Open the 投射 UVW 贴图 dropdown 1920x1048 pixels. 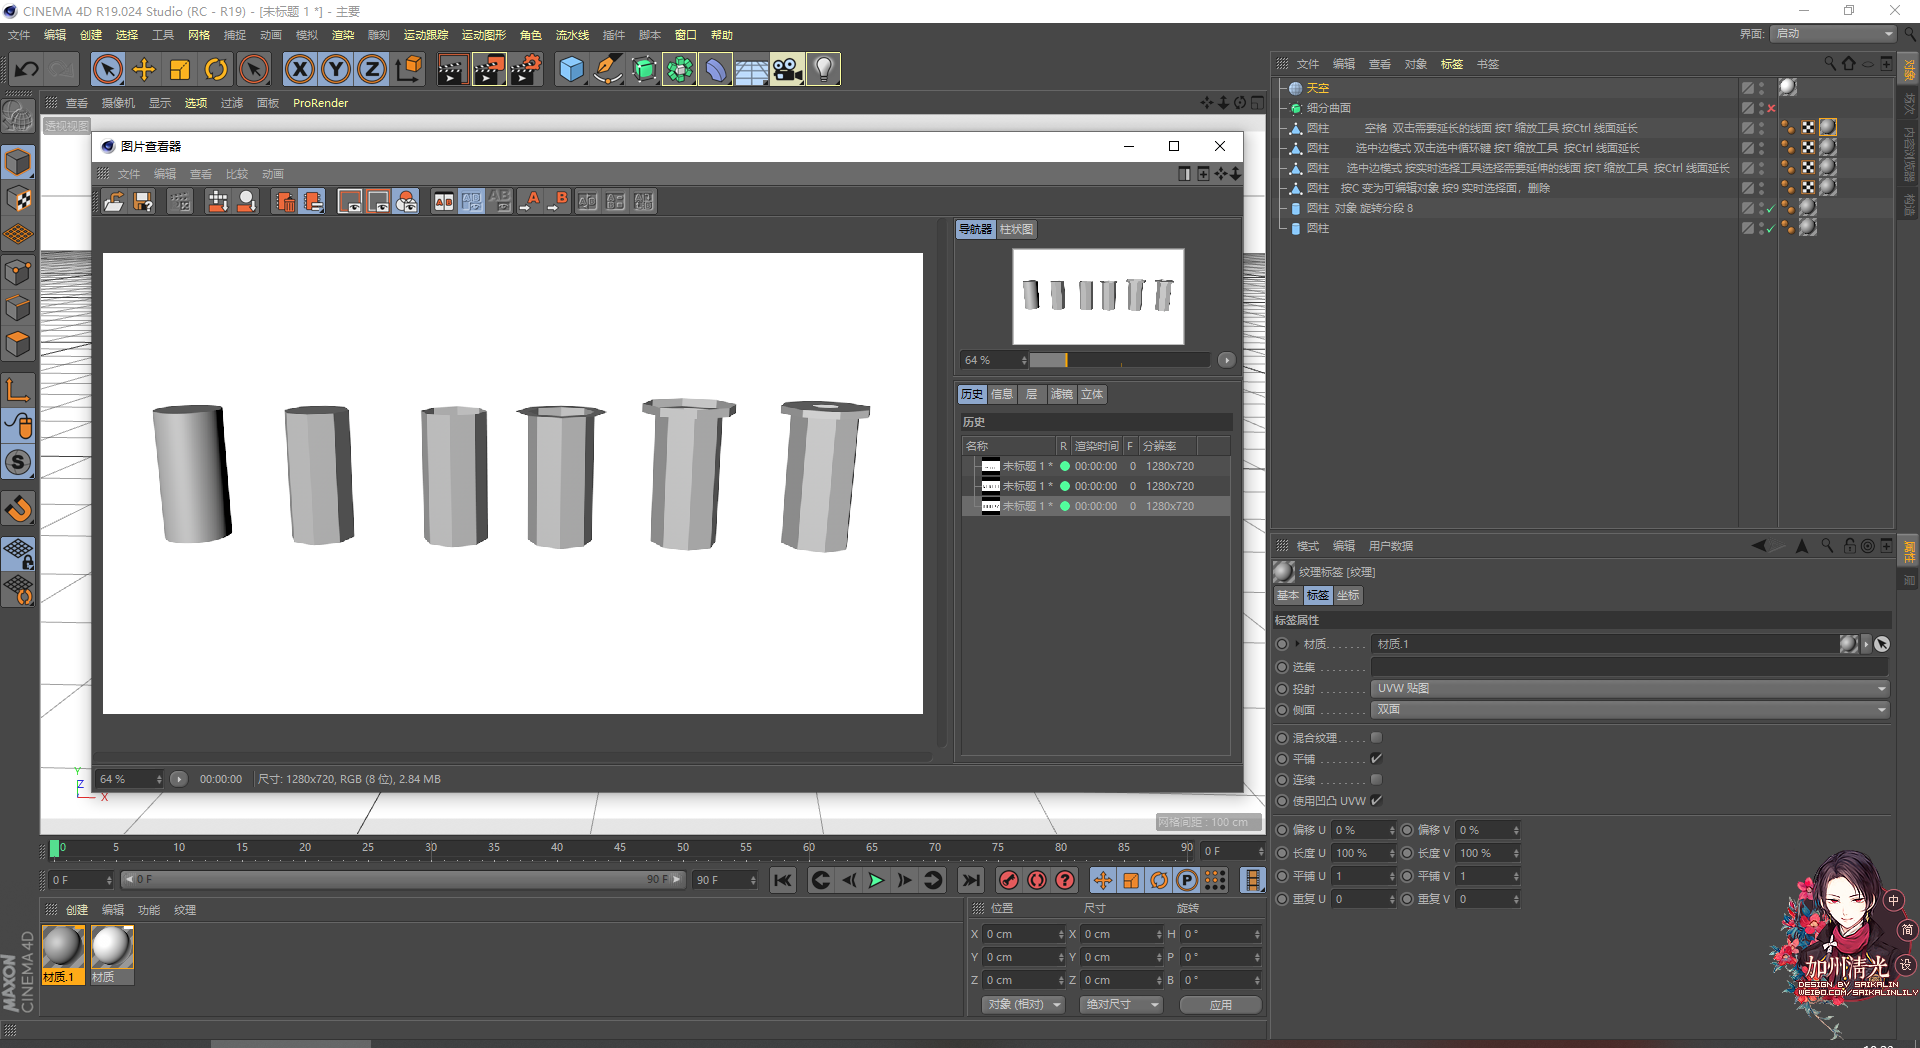[1629, 689]
